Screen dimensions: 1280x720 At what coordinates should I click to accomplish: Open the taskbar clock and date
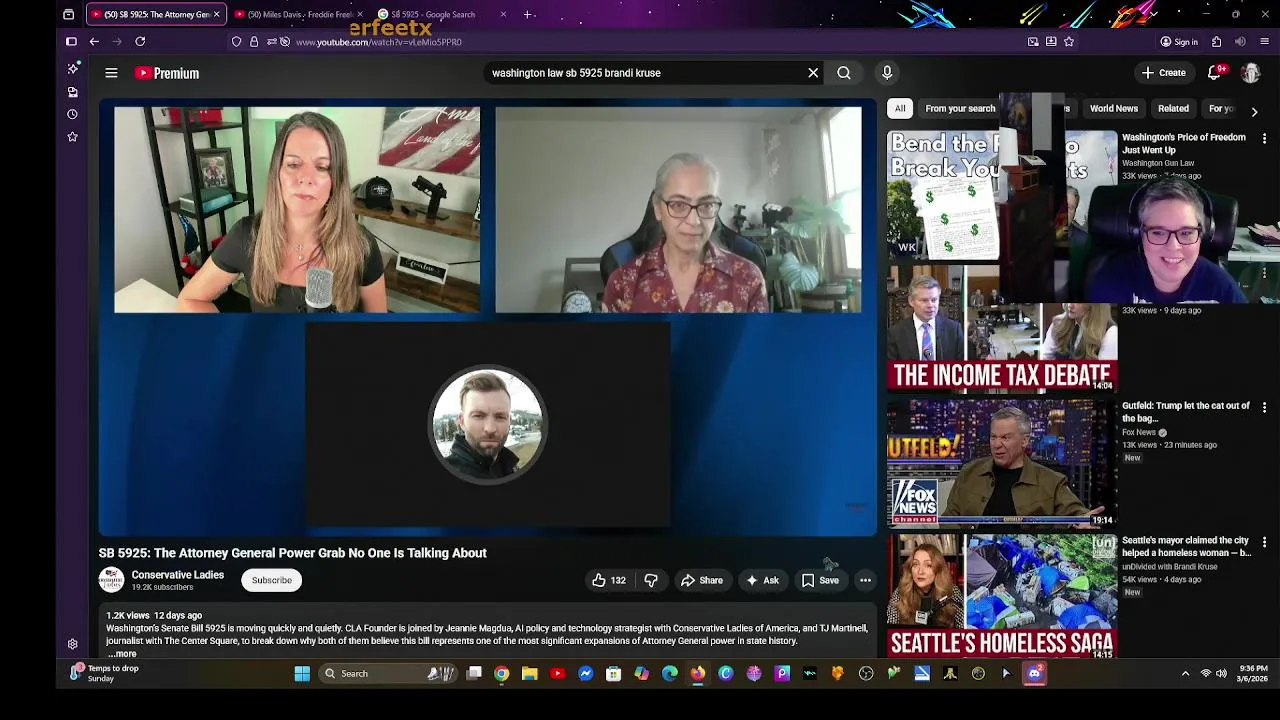pos(1252,674)
